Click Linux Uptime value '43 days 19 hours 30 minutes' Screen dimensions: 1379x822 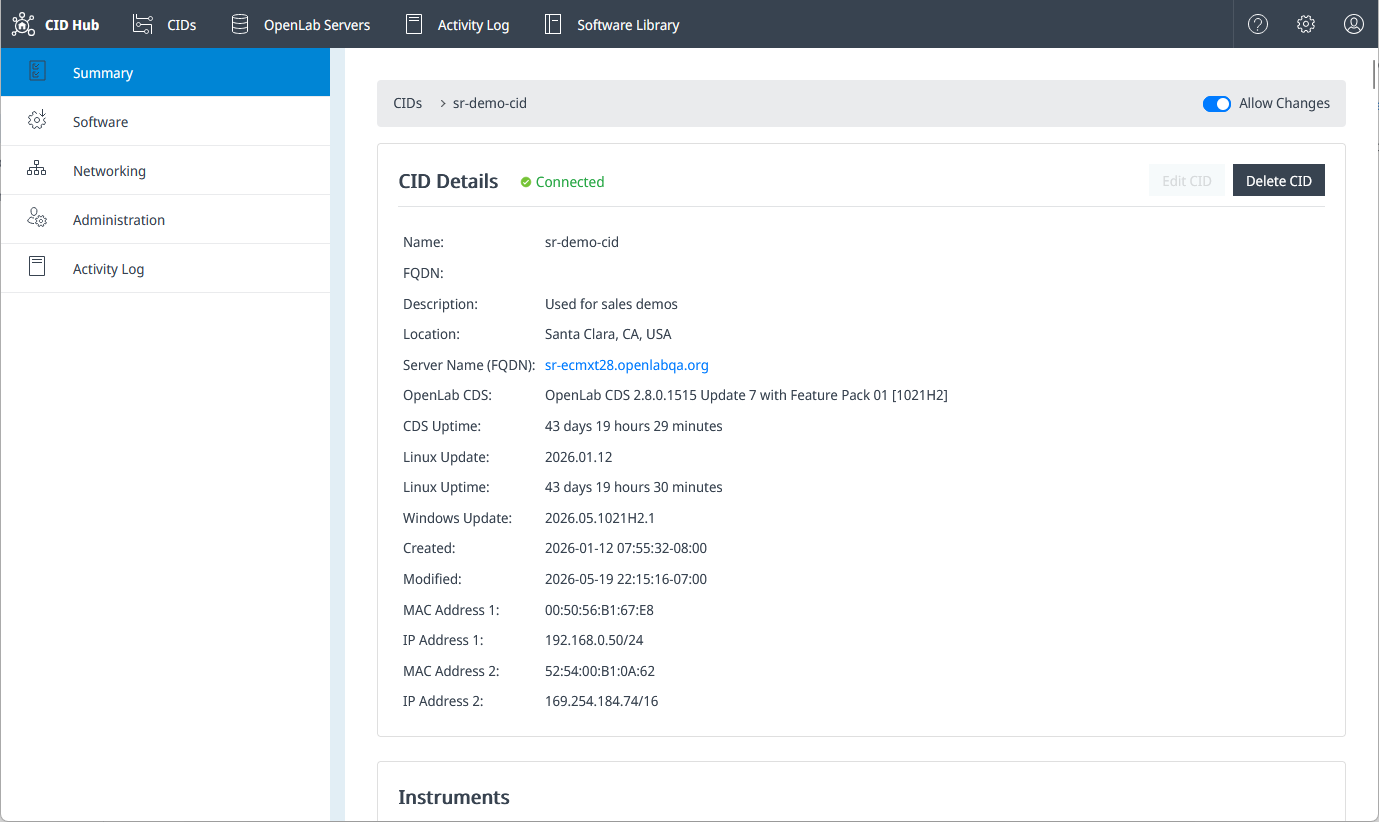pyautogui.click(x=634, y=487)
